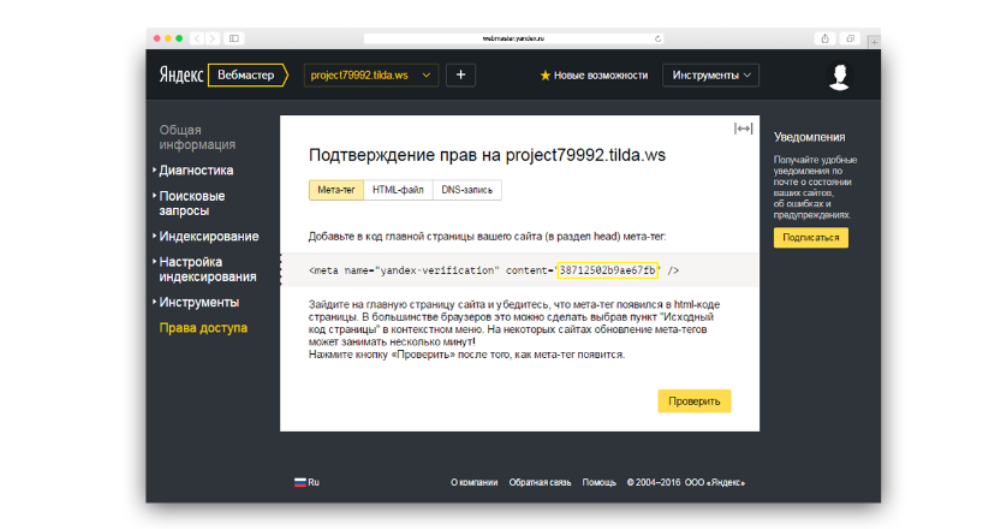Expand Индексирование sidebar section
The width and height of the screenshot is (1000, 529).
208,236
